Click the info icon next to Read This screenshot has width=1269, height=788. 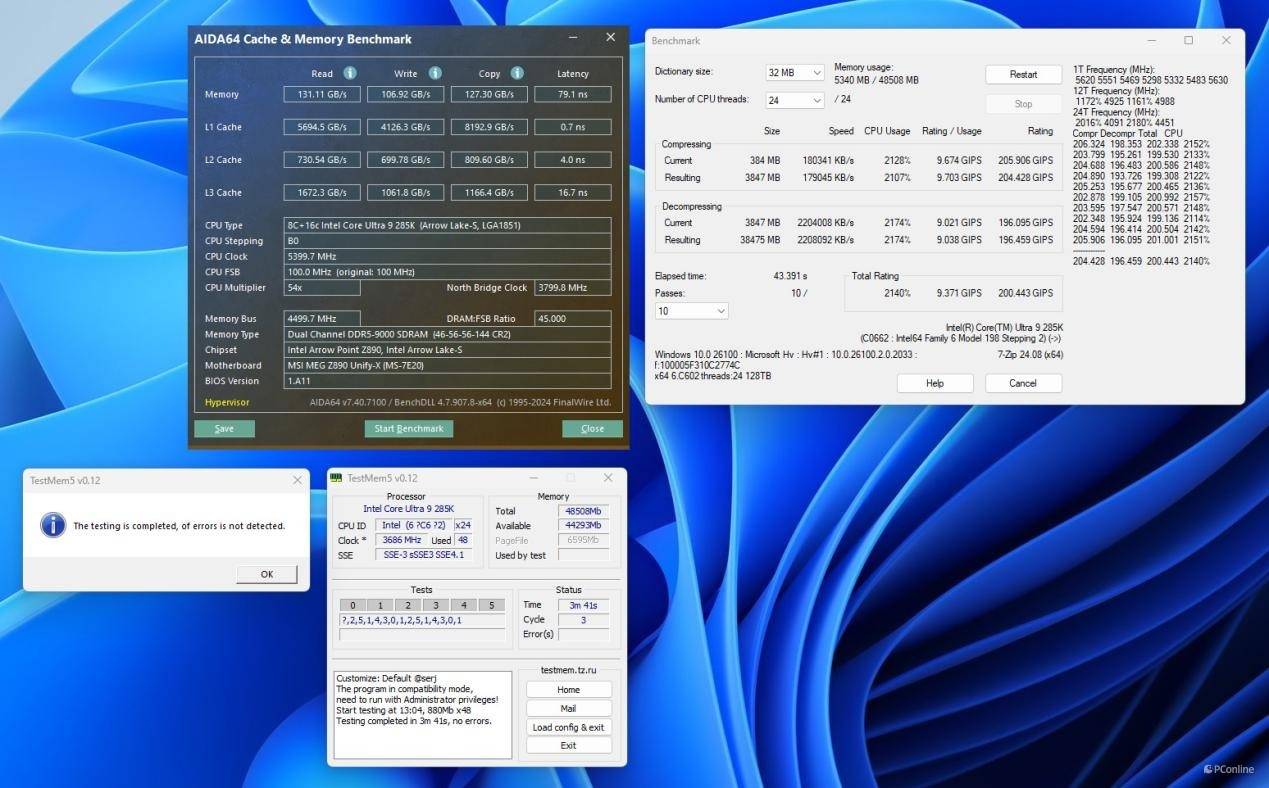pyautogui.click(x=350, y=73)
